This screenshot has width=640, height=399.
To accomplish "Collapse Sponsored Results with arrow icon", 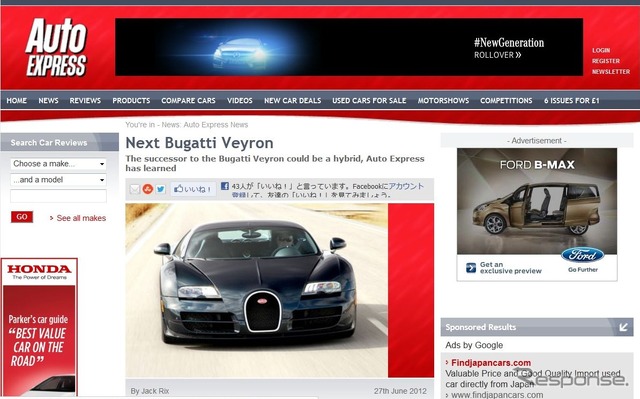I will coord(623,327).
